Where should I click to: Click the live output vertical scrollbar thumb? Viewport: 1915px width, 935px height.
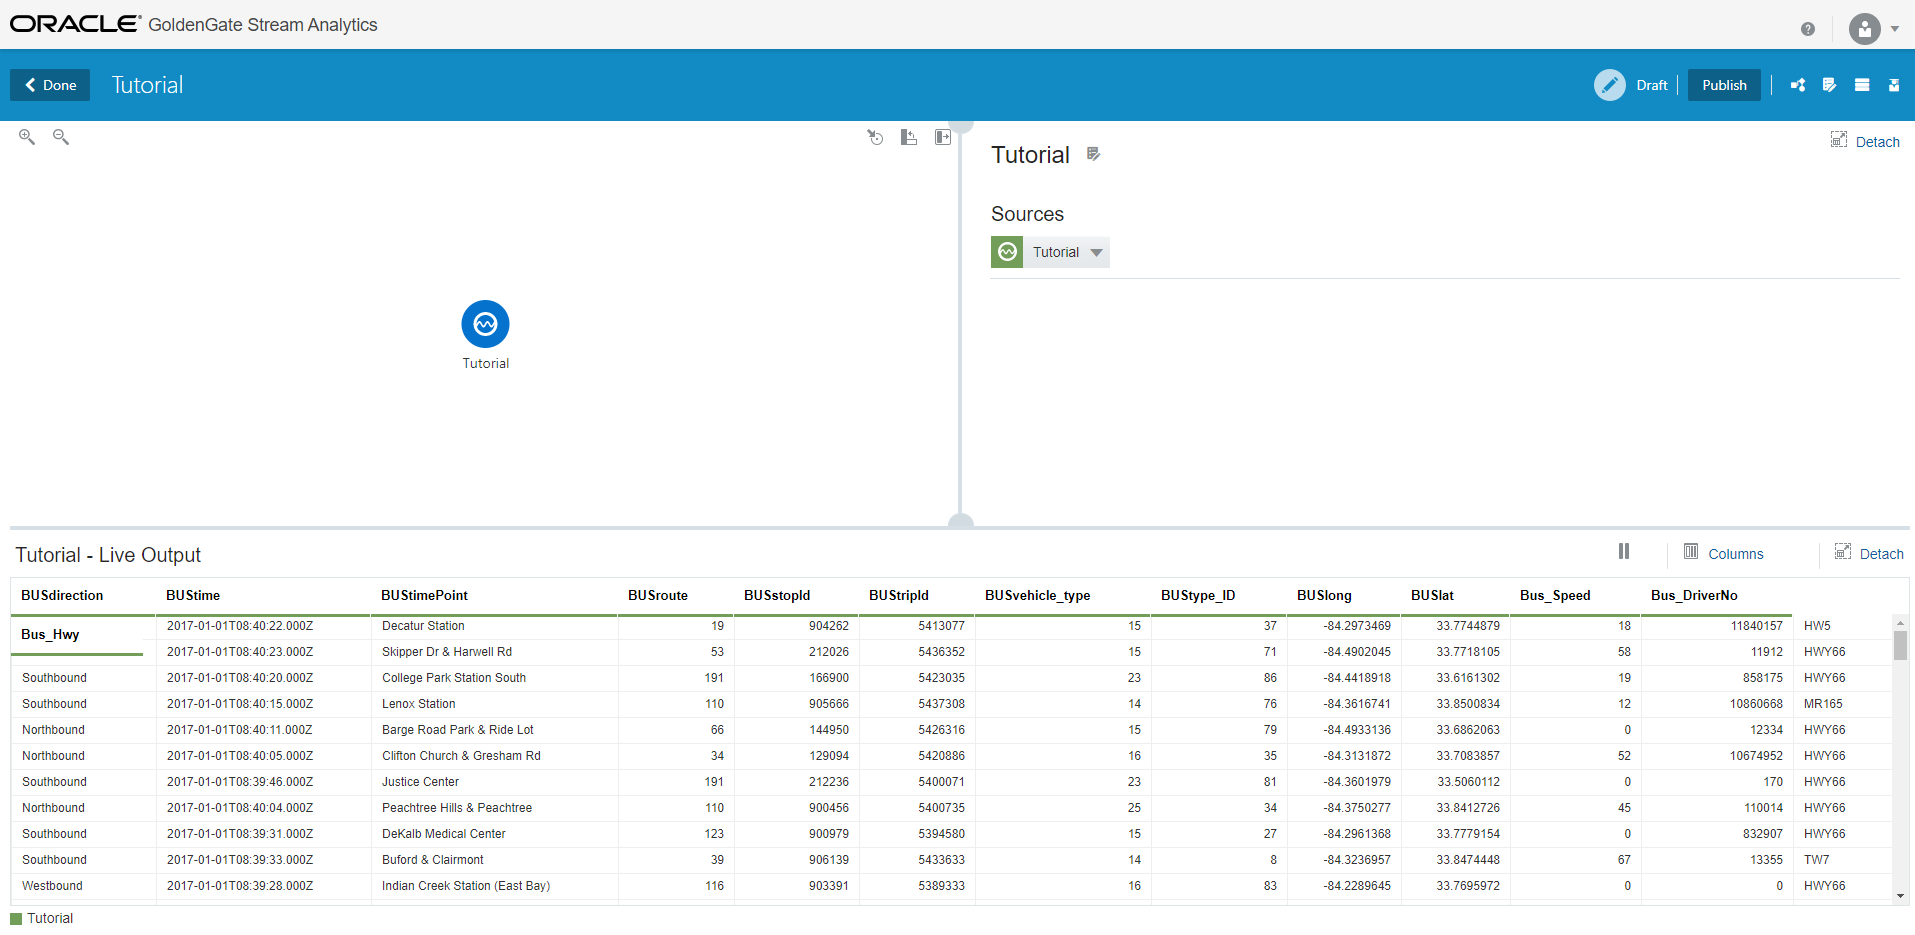[x=1900, y=645]
